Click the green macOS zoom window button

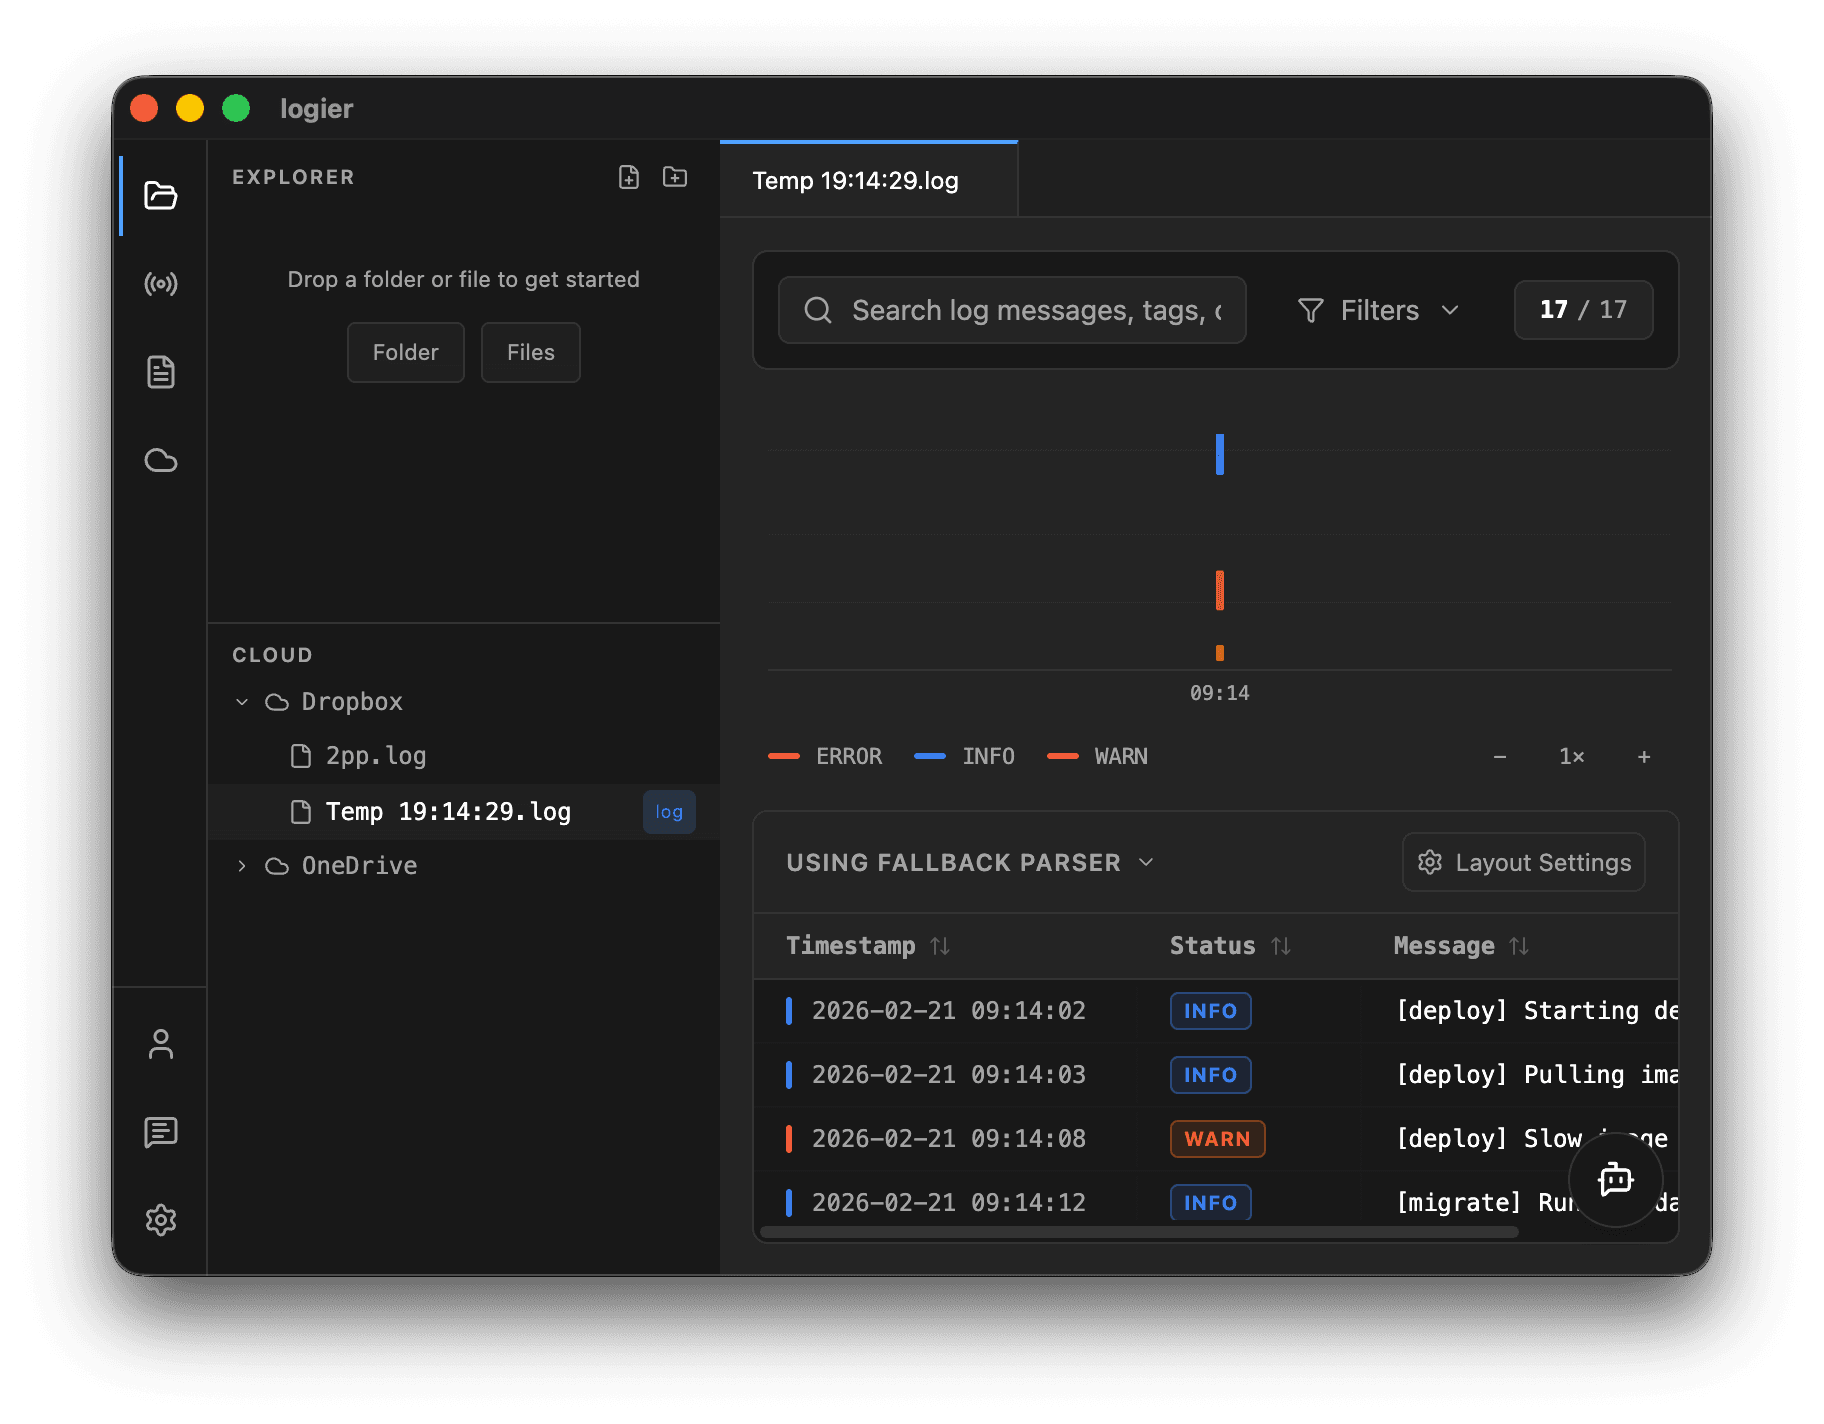pos(236,108)
